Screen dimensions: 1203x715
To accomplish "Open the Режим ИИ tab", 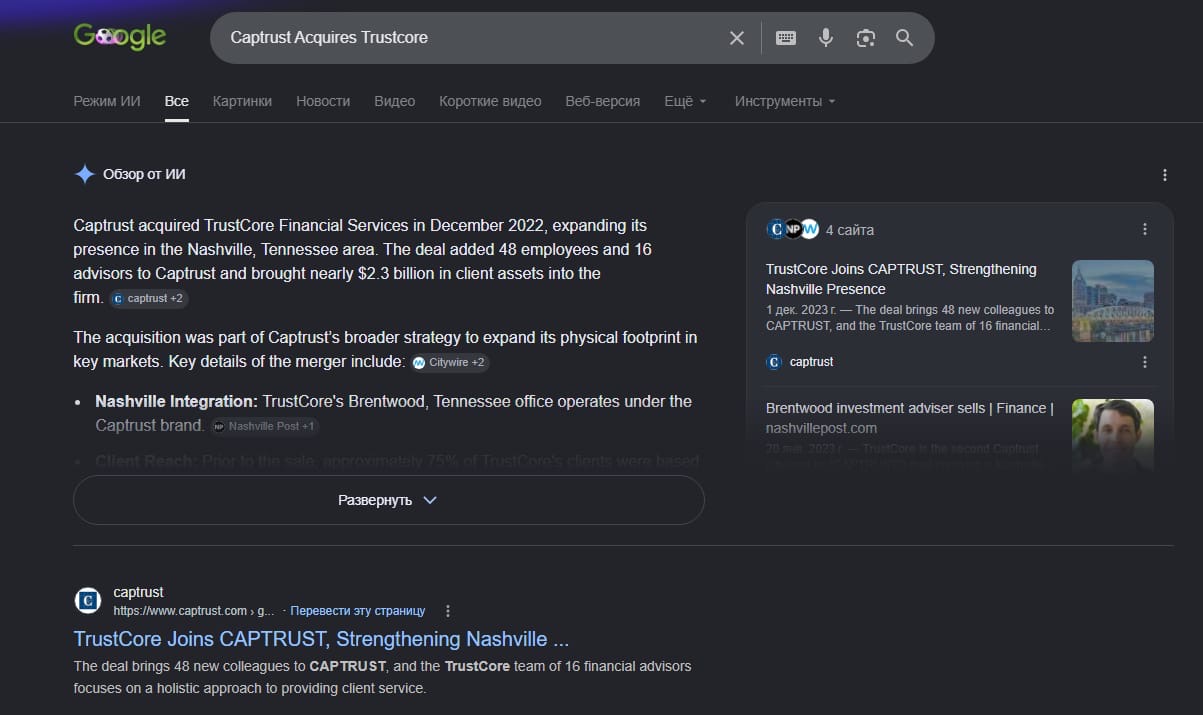I will coord(107,101).
